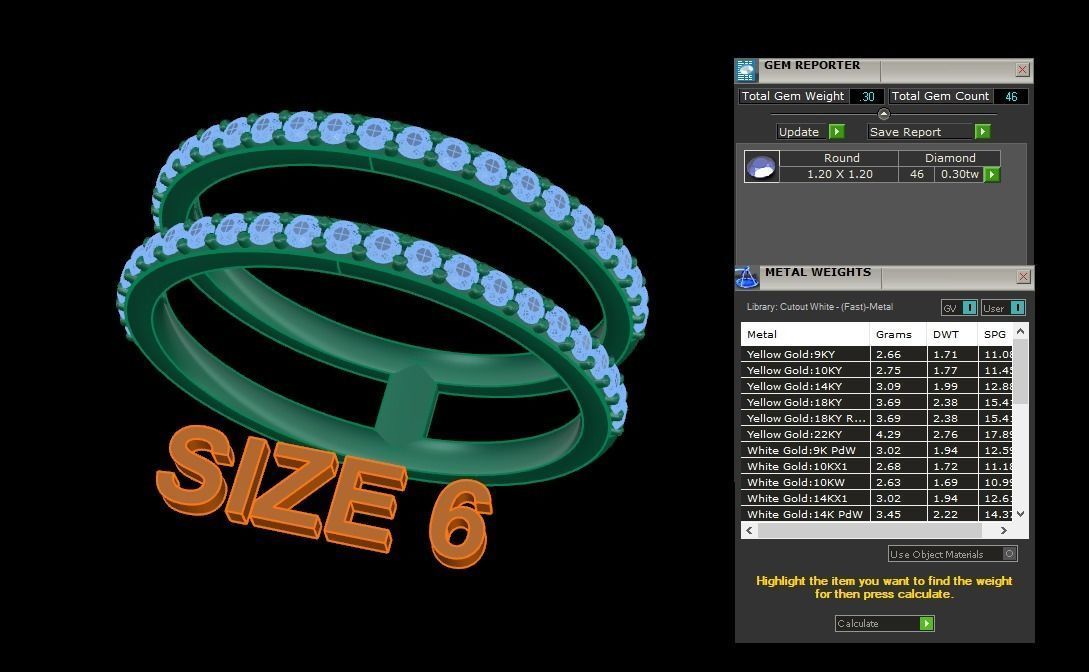Sort by the Metal column header
The image size is (1089, 672).
pyautogui.click(x=805, y=334)
